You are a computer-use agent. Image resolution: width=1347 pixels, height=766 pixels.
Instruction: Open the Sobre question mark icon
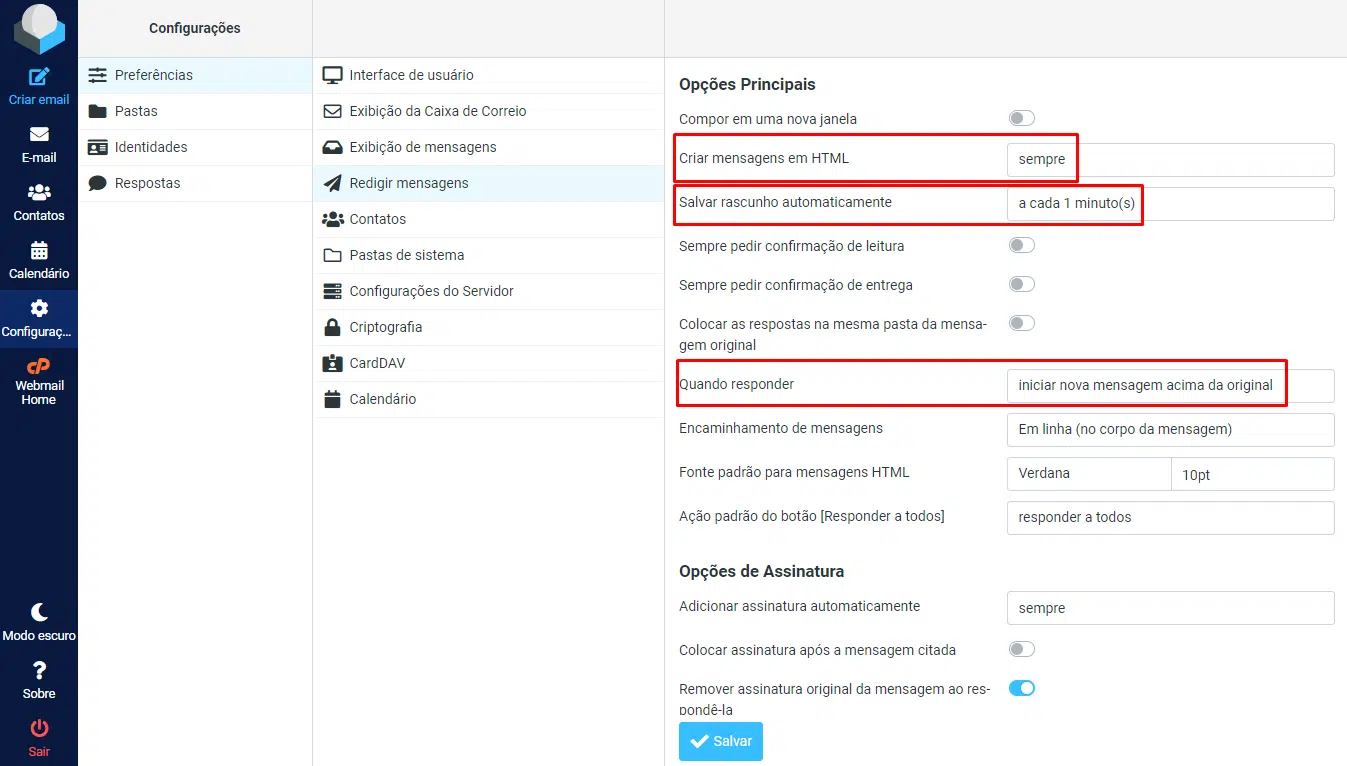click(39, 671)
